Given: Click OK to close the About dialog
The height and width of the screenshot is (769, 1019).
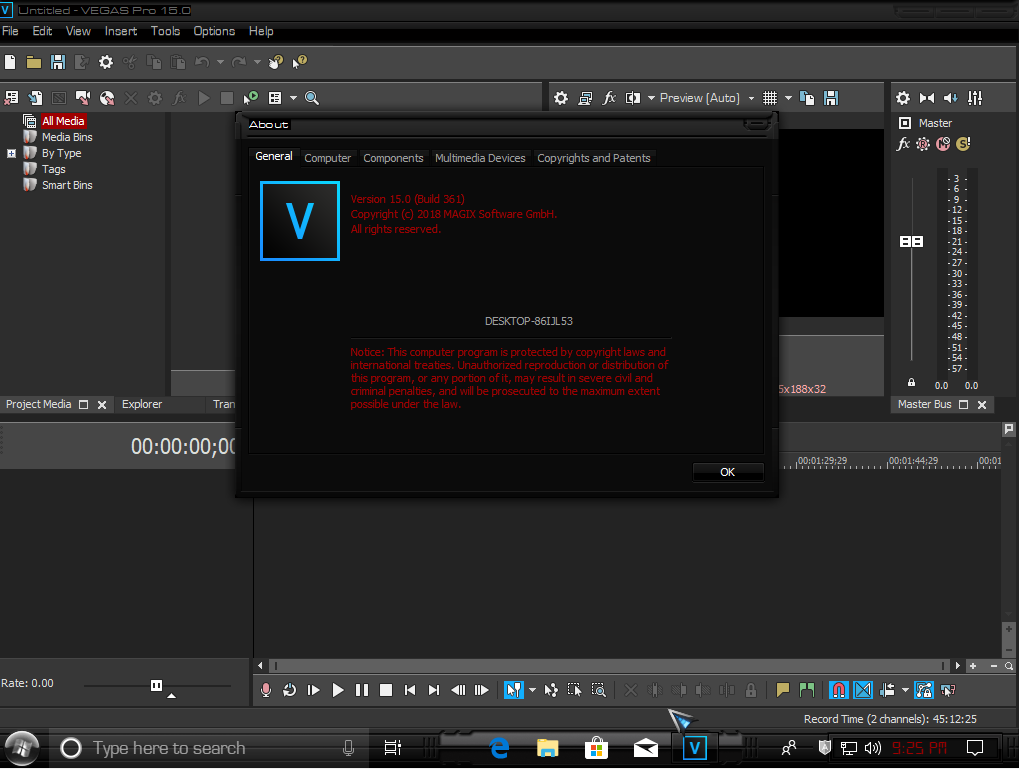Looking at the screenshot, I should point(728,472).
